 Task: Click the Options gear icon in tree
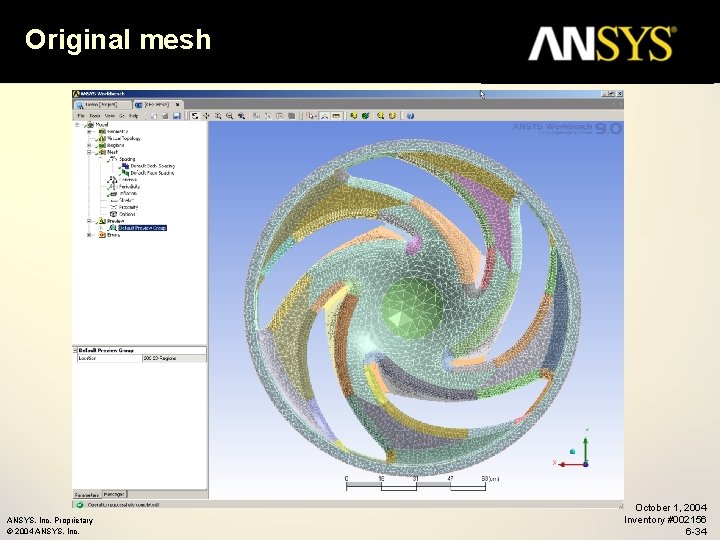pyautogui.click(x=113, y=214)
